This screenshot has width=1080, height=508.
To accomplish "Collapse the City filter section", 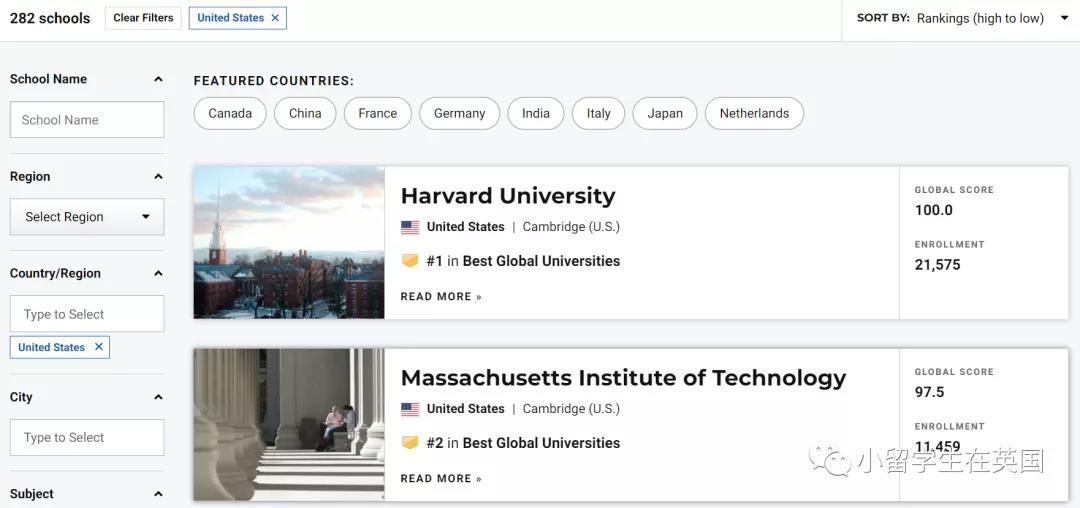I will click(158, 397).
